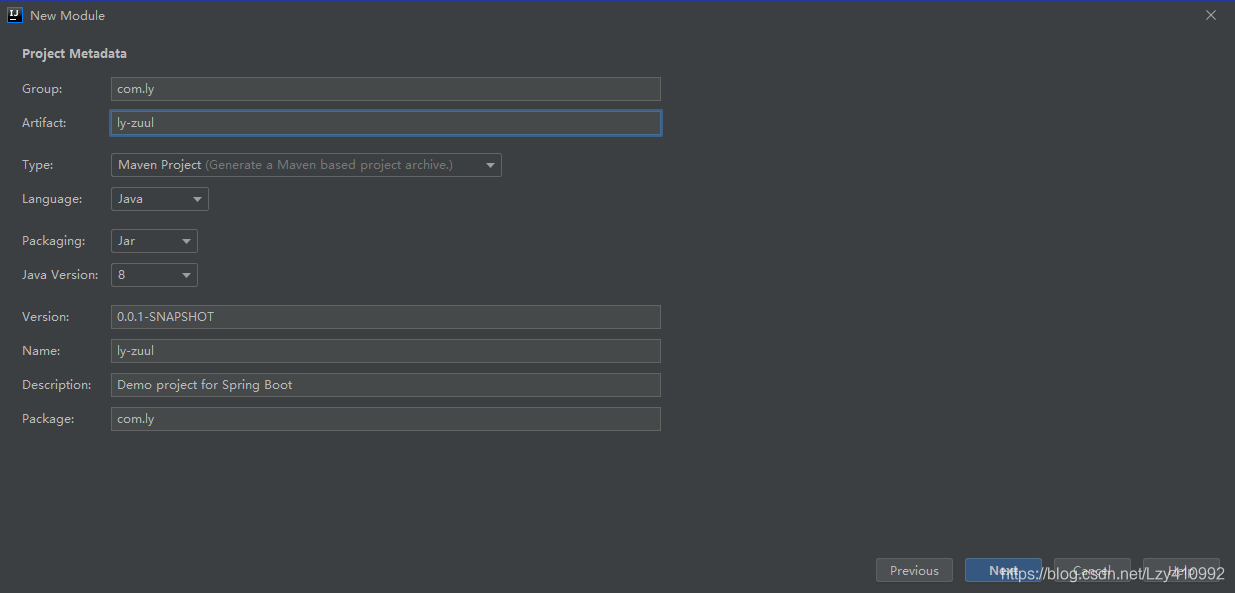Click the Name field containing ly-zuul
The width and height of the screenshot is (1235, 593).
click(386, 351)
